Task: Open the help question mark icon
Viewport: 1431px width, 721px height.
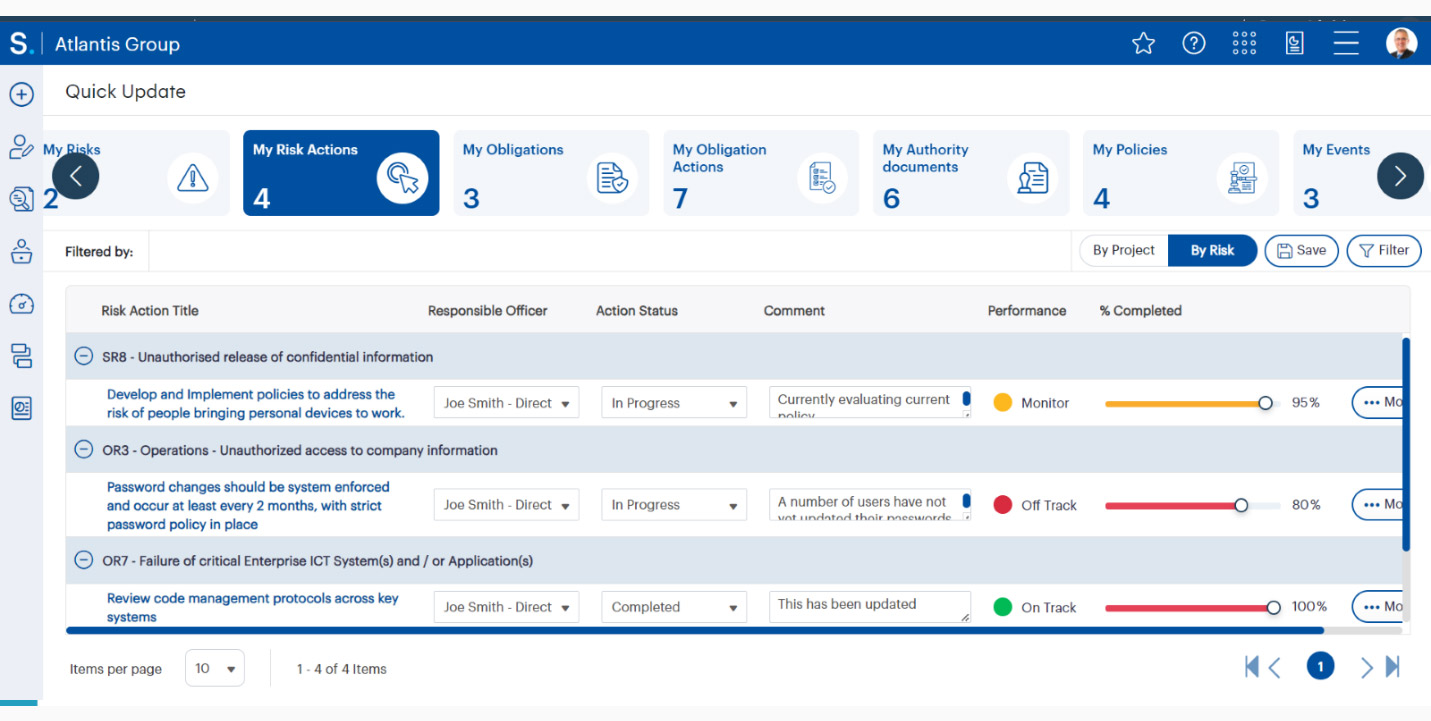Action: (x=1194, y=43)
